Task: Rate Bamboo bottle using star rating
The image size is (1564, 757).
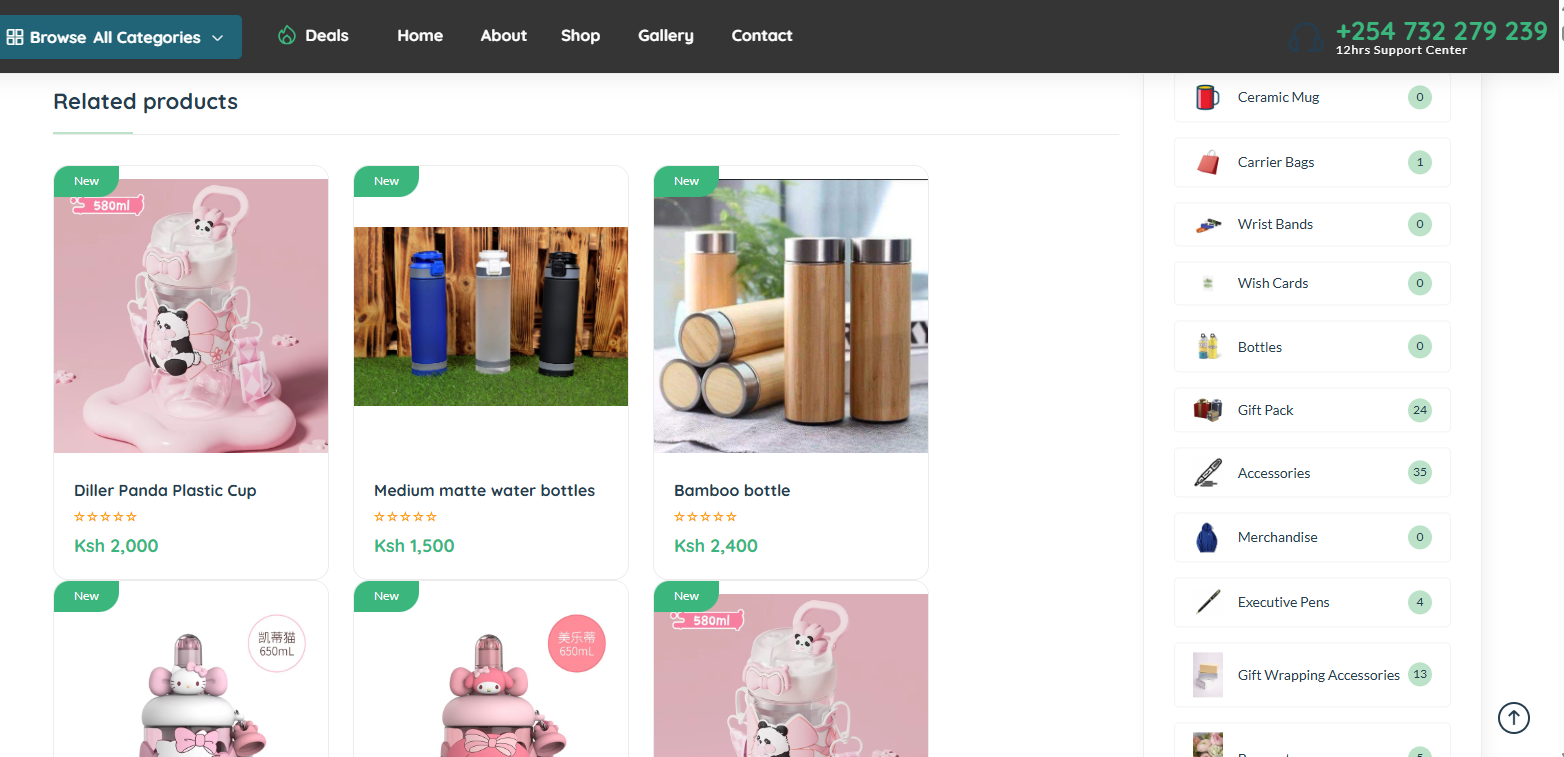Action: 705,517
